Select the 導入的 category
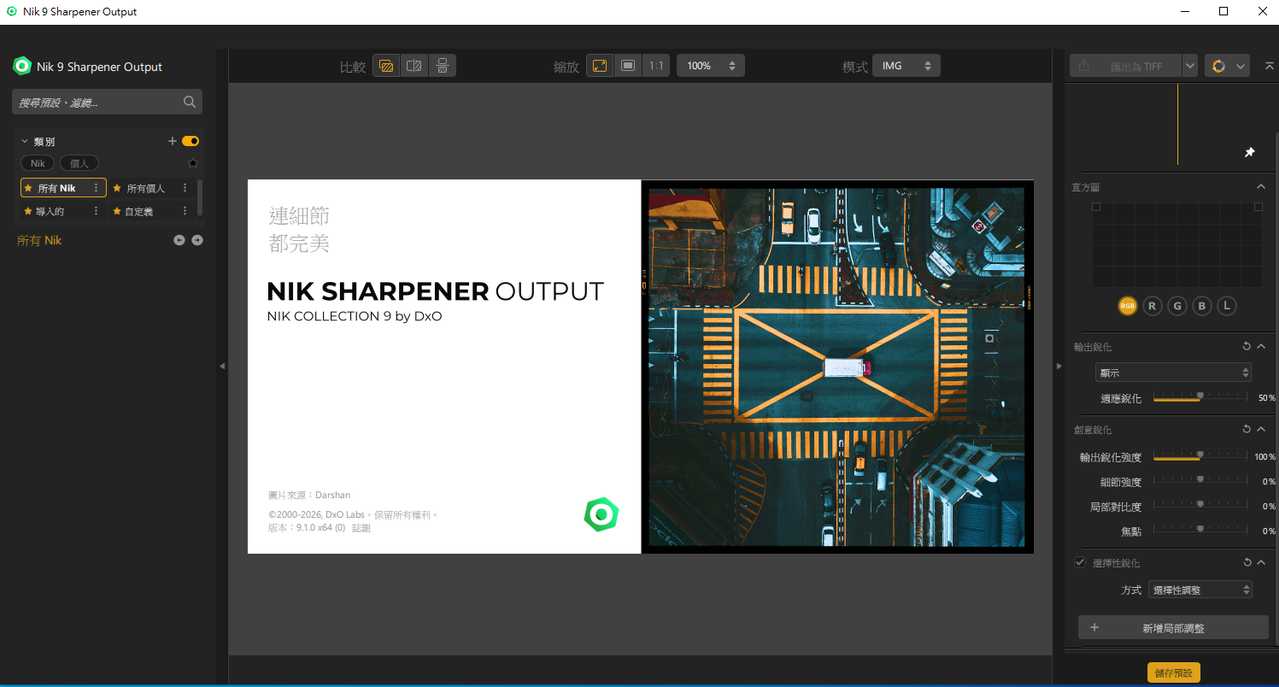Screen dimensions: 1279x687 (51, 211)
